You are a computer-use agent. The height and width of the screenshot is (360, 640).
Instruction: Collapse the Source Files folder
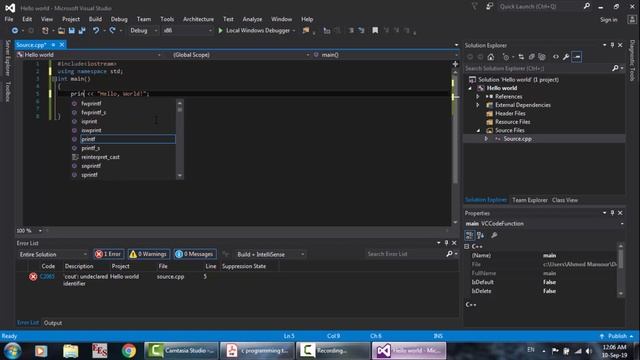pos(478,131)
